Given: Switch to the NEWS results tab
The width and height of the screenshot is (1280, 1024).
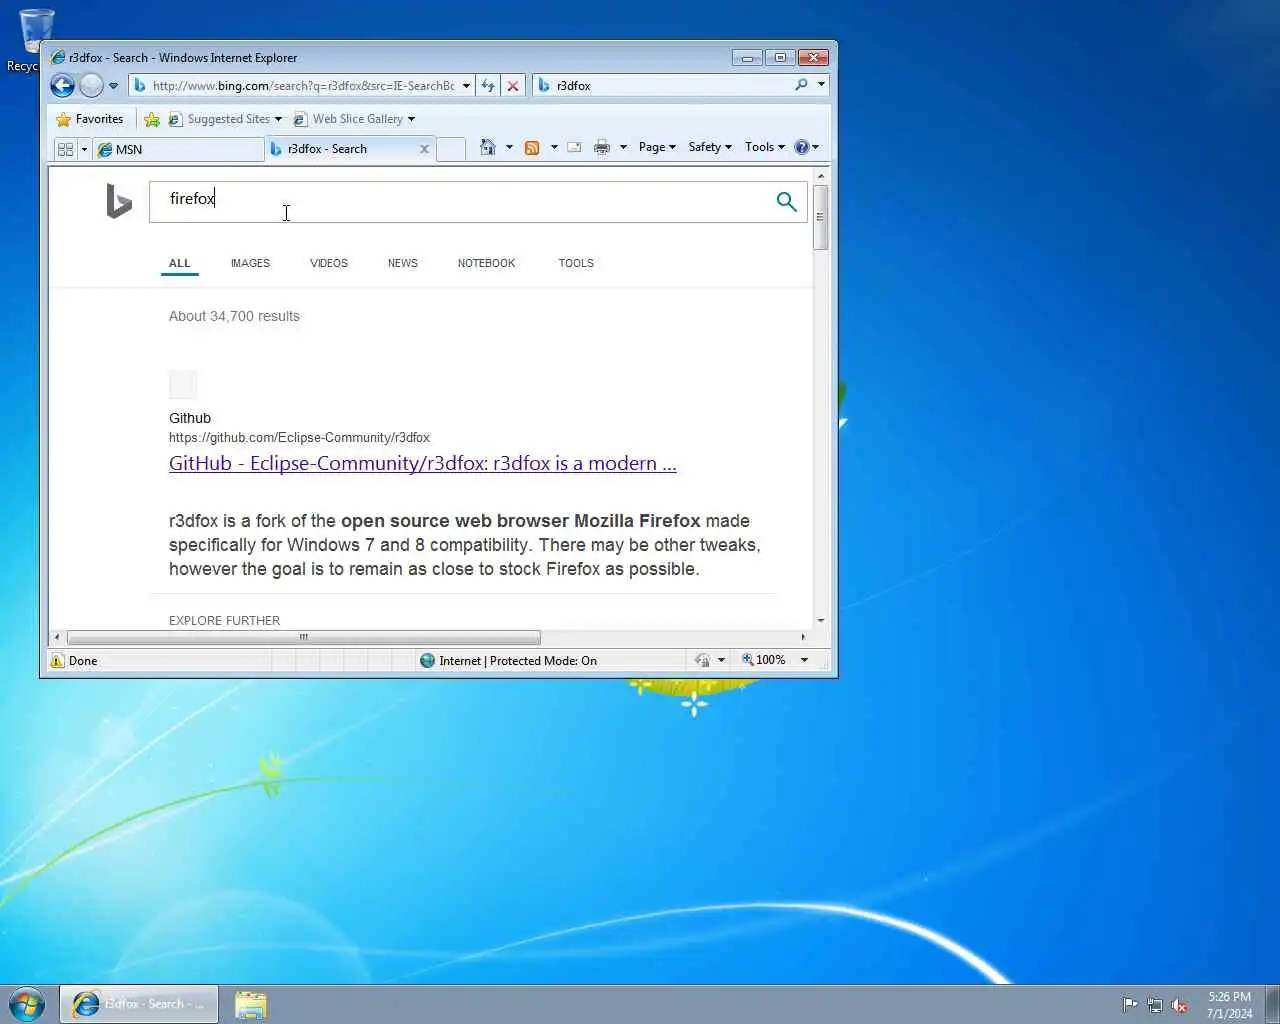Looking at the screenshot, I should pyautogui.click(x=403, y=263).
